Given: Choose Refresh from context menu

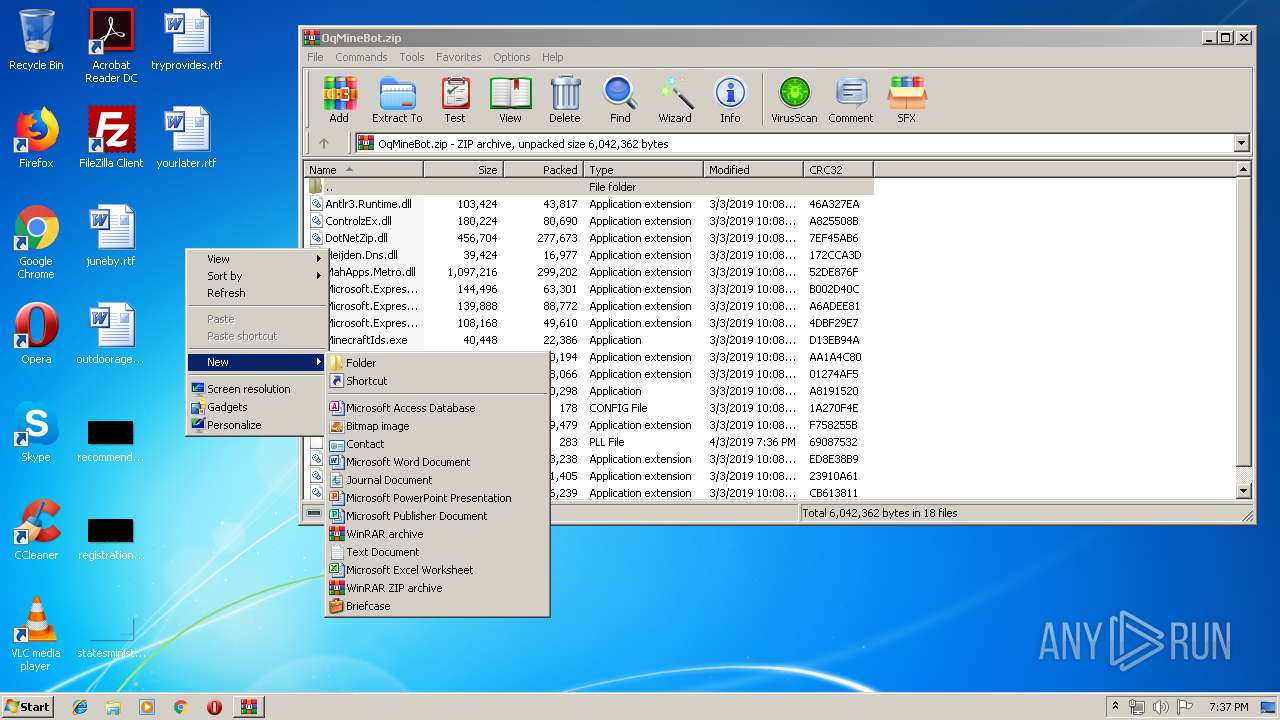Looking at the screenshot, I should [258, 293].
